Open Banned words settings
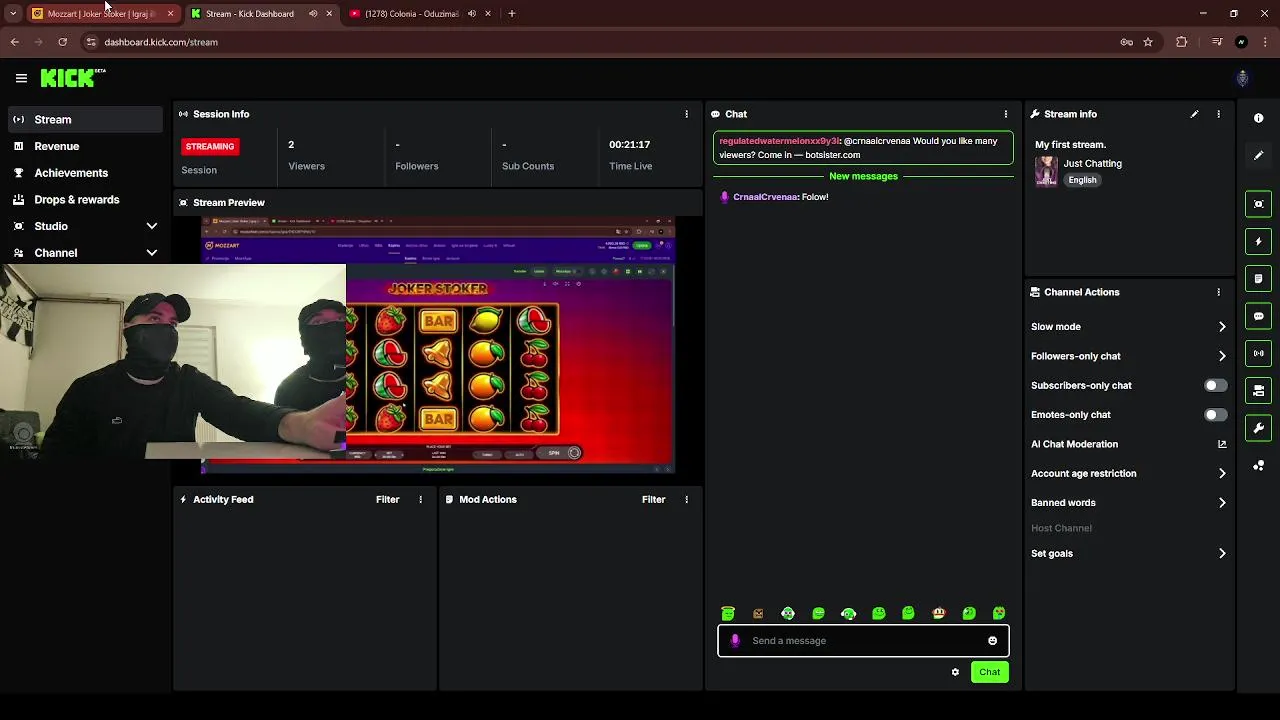 [1128, 503]
